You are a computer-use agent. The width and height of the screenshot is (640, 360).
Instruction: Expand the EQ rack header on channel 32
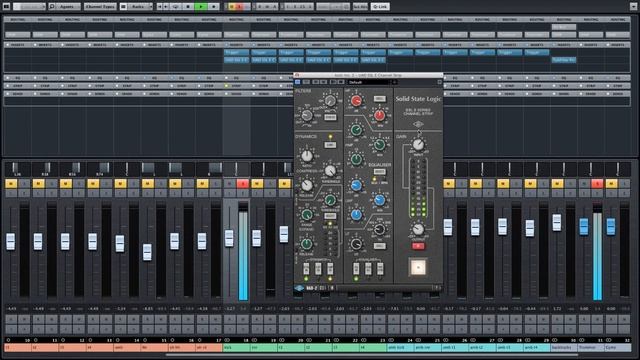tap(618, 78)
